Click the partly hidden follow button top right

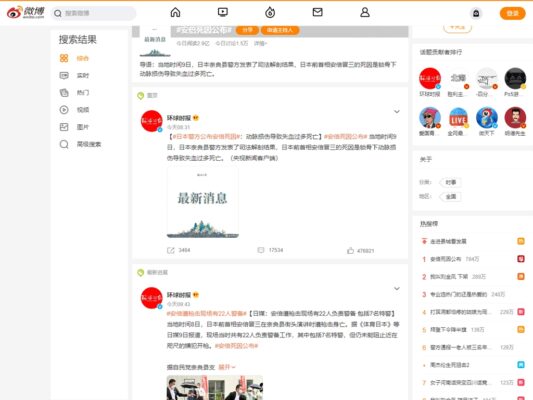[458, 29]
